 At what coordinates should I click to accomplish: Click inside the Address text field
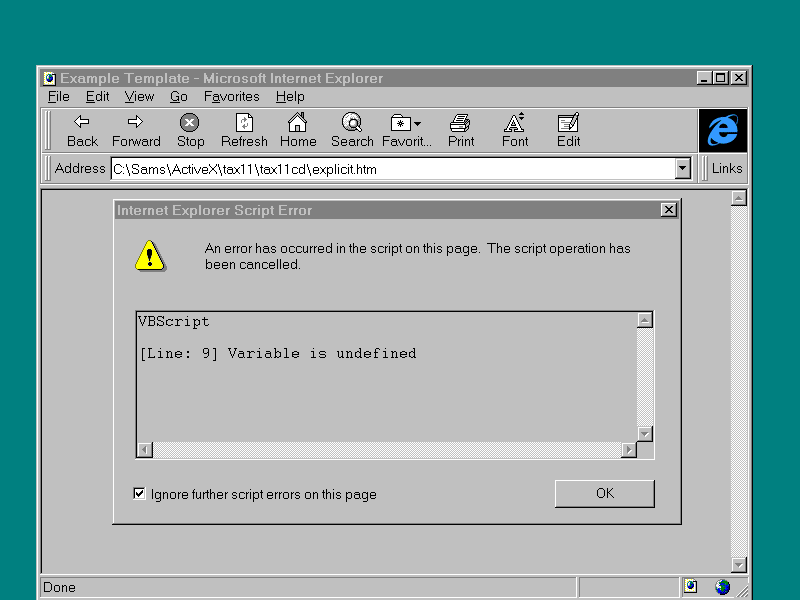point(390,169)
